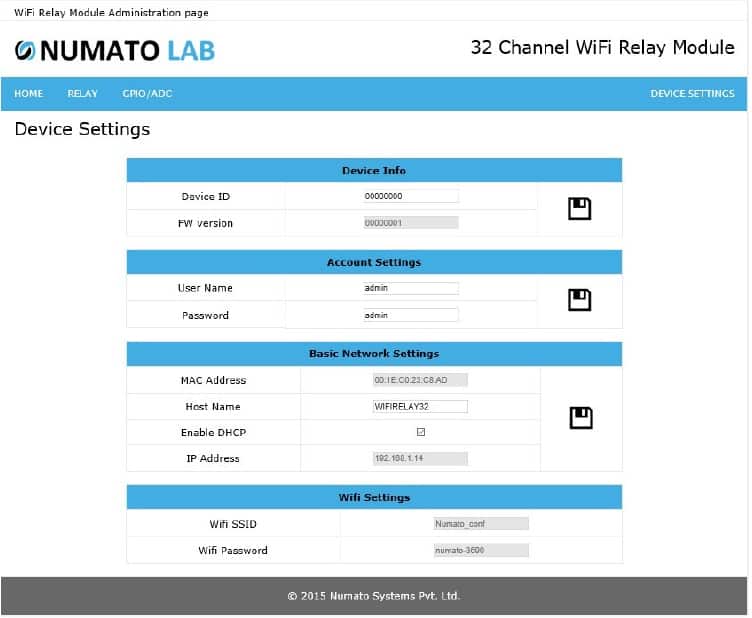Save Basic Network Settings with floppy icon

pos(581,418)
